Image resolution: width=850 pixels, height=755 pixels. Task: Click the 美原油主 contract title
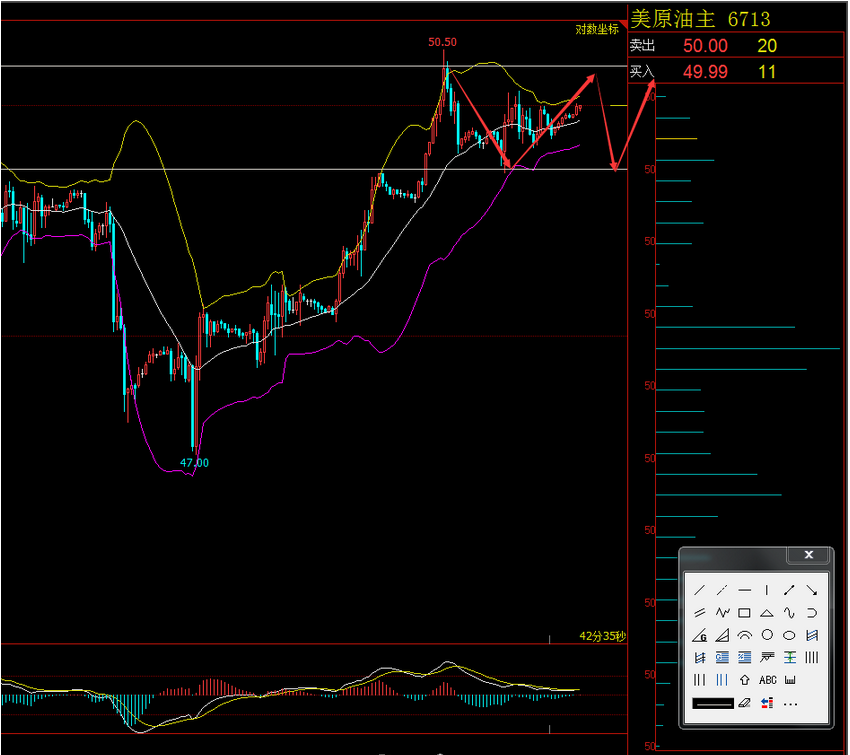pos(673,19)
